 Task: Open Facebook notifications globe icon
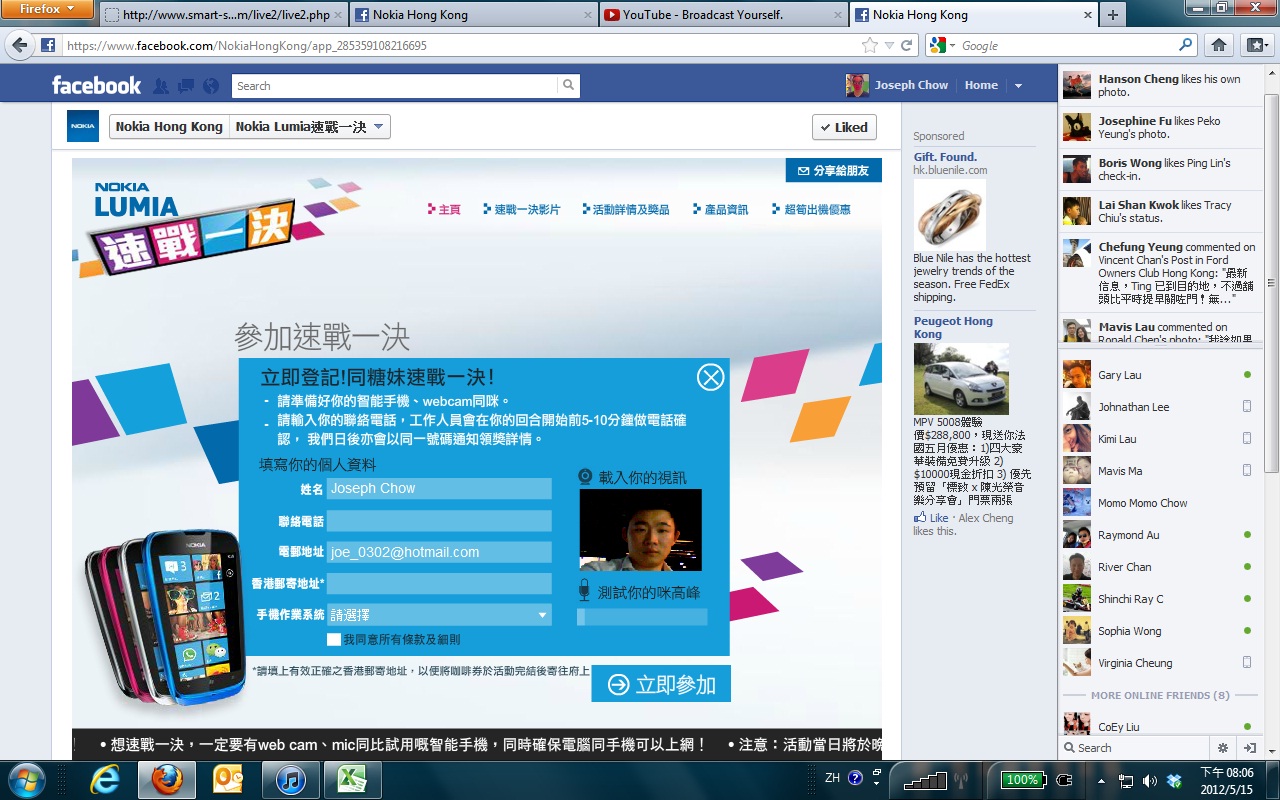point(210,86)
